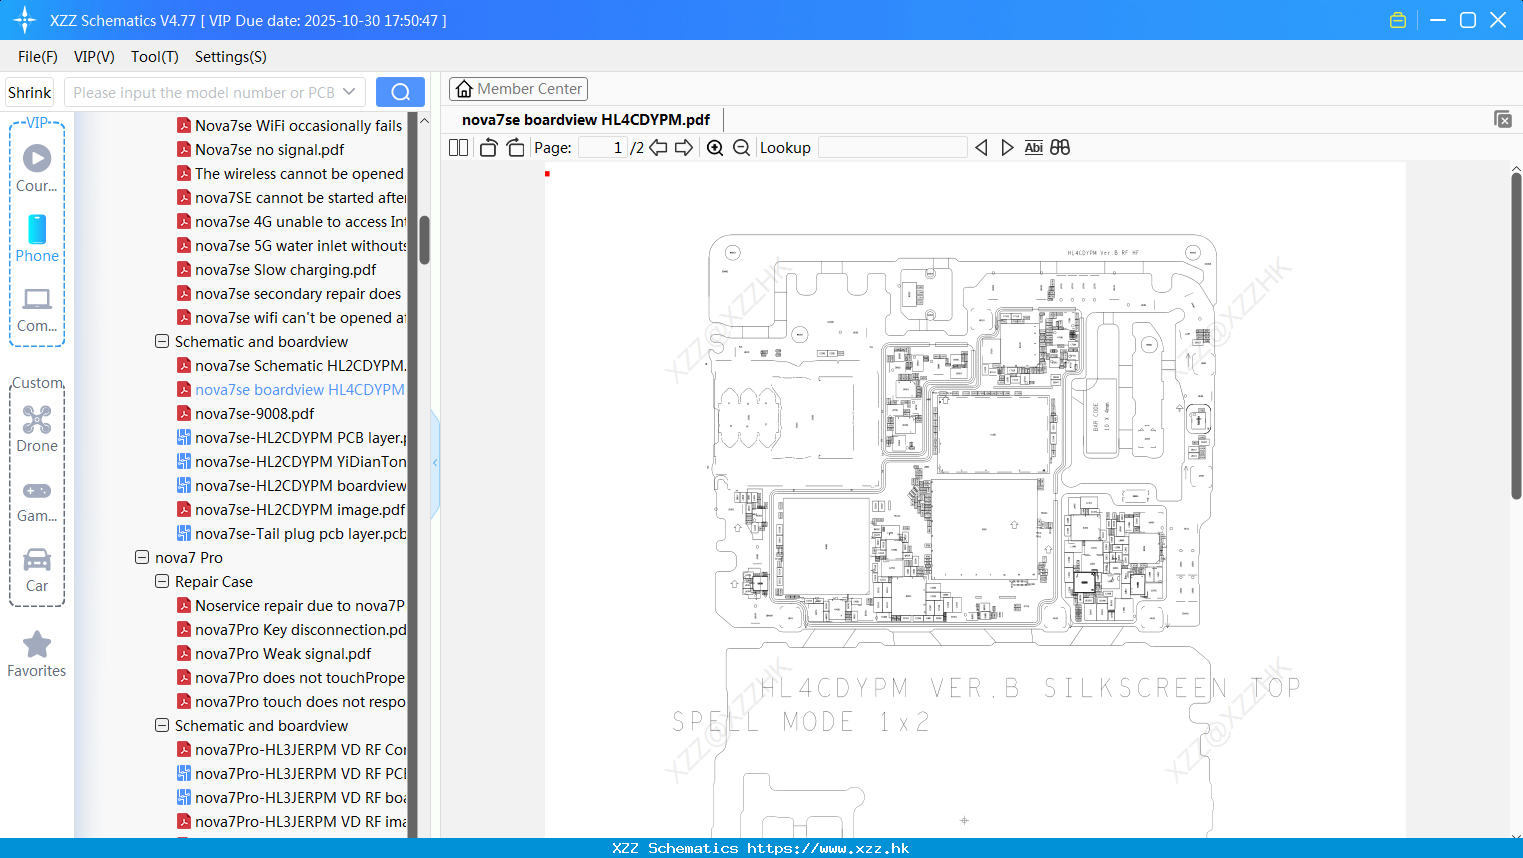Screen dimensions: 1523x858
Task: Rotate the page counterclockwise
Action: tap(488, 147)
